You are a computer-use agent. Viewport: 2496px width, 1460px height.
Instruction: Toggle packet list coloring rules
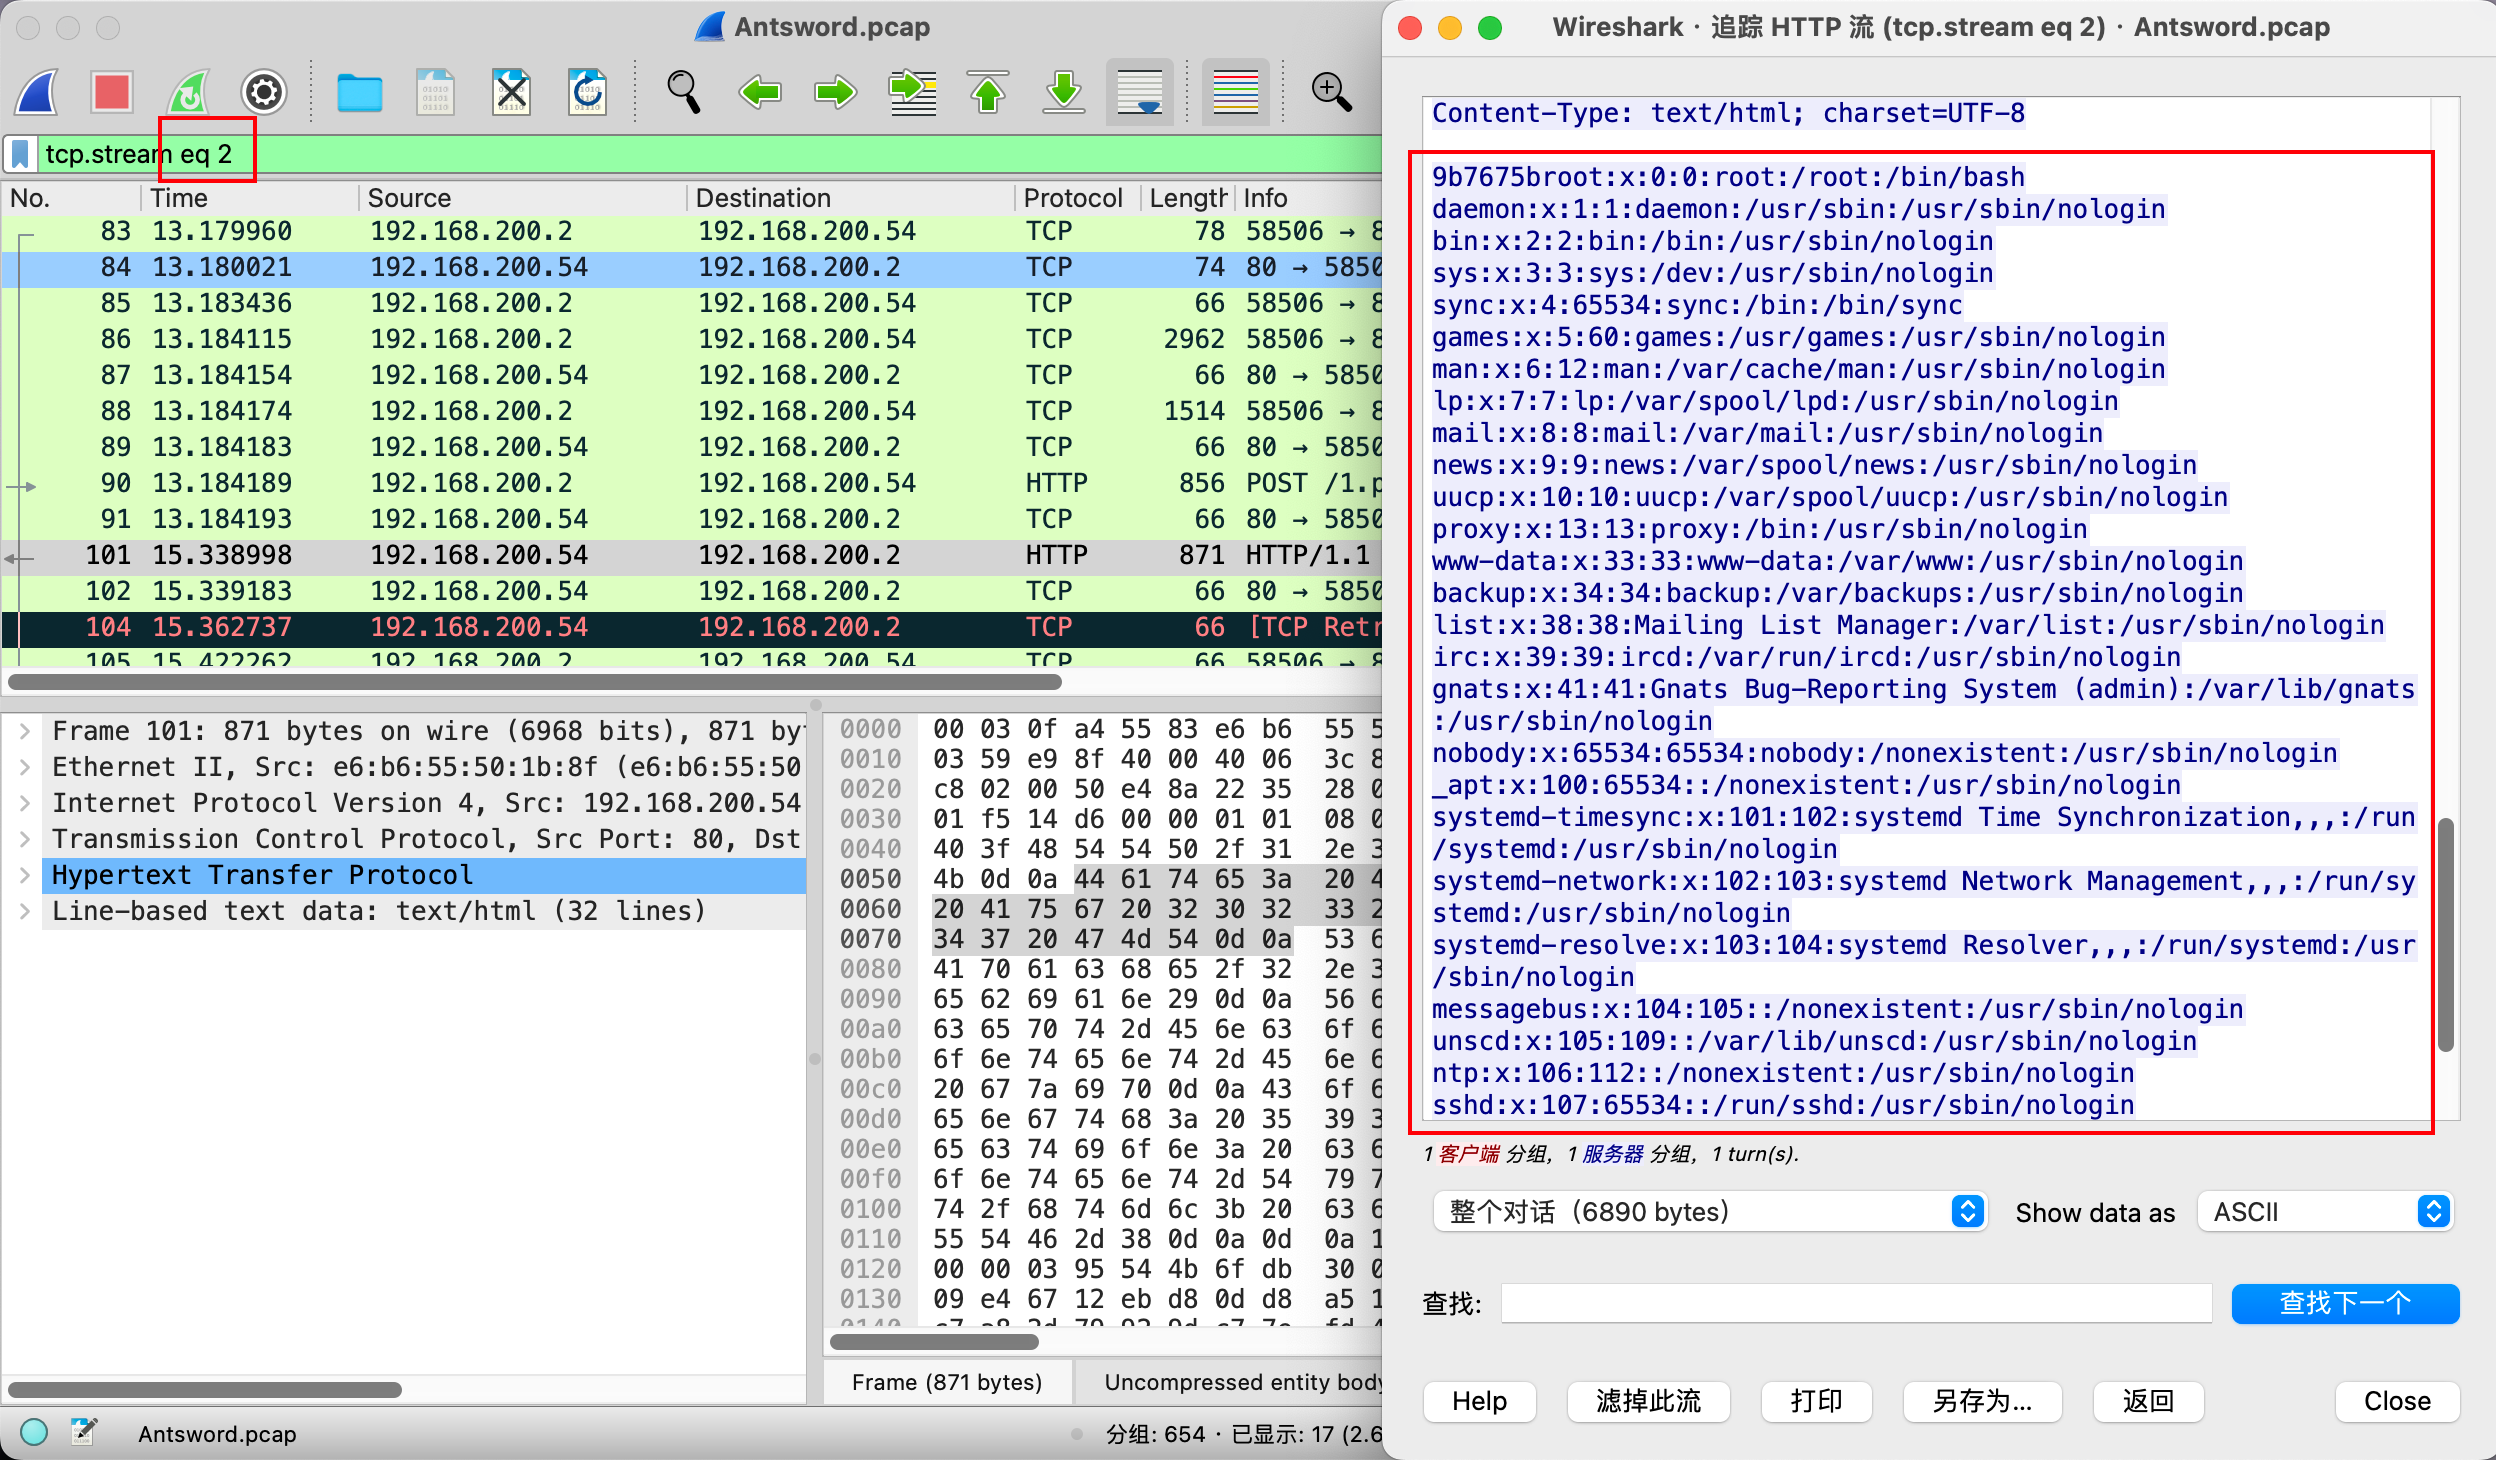click(x=1236, y=93)
